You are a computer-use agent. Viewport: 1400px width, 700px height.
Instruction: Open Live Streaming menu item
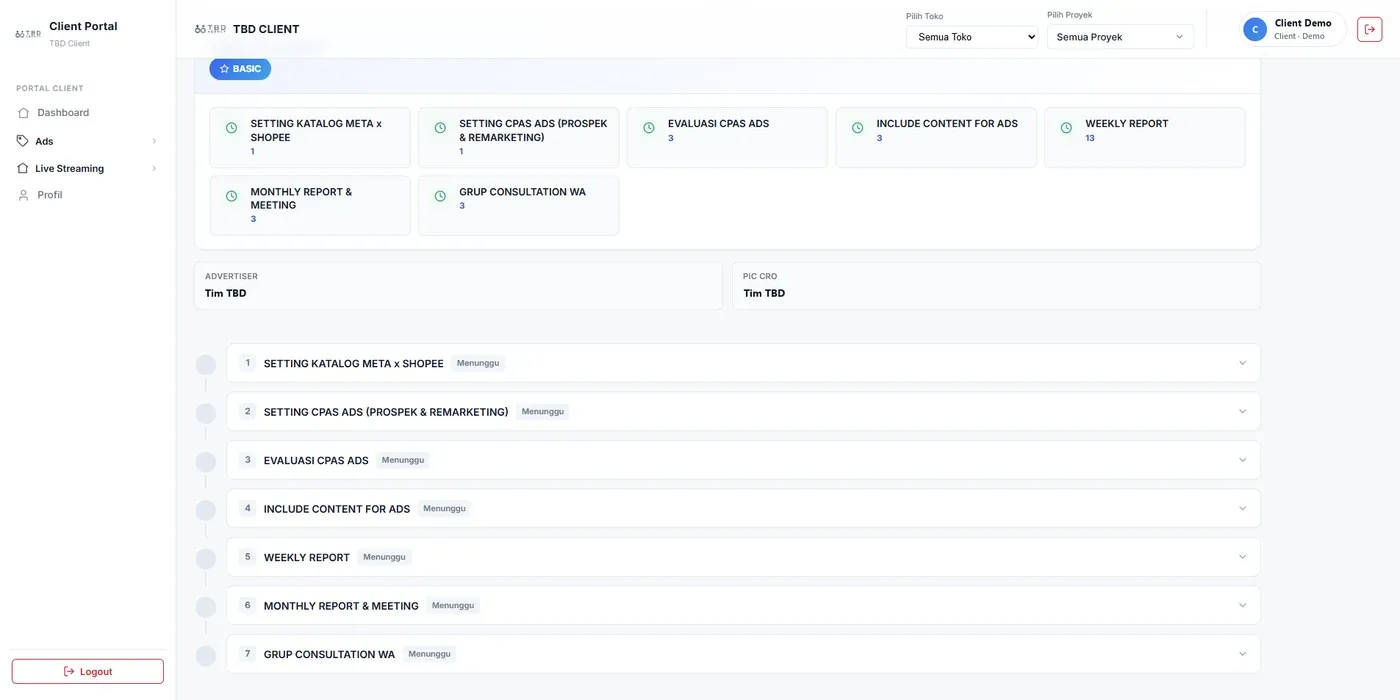click(88, 168)
